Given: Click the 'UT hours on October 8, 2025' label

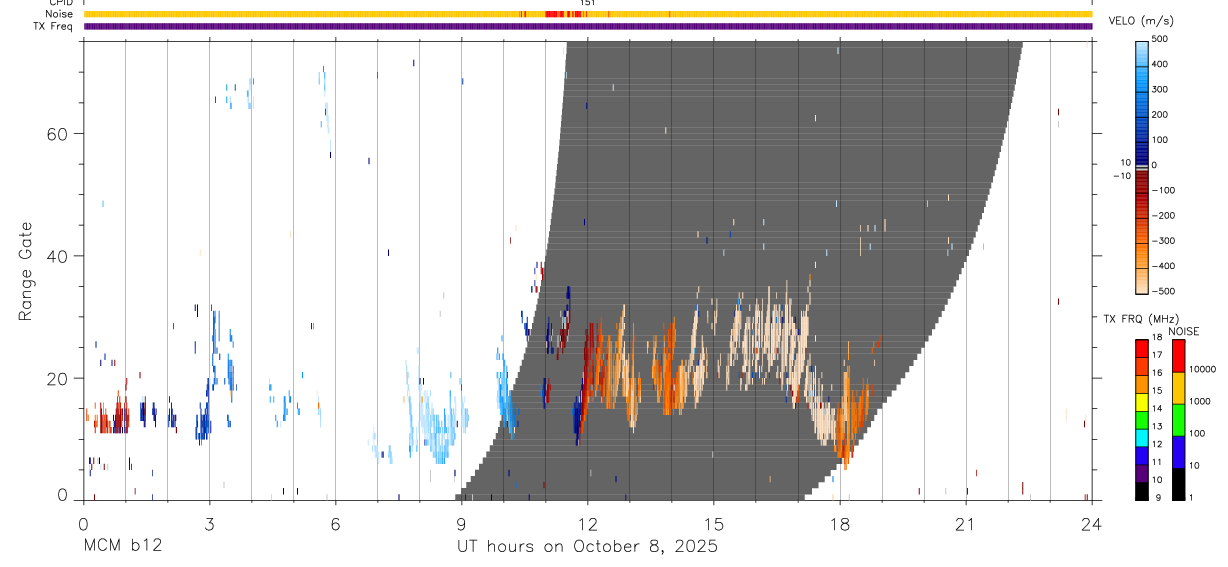Looking at the screenshot, I should pos(588,547).
